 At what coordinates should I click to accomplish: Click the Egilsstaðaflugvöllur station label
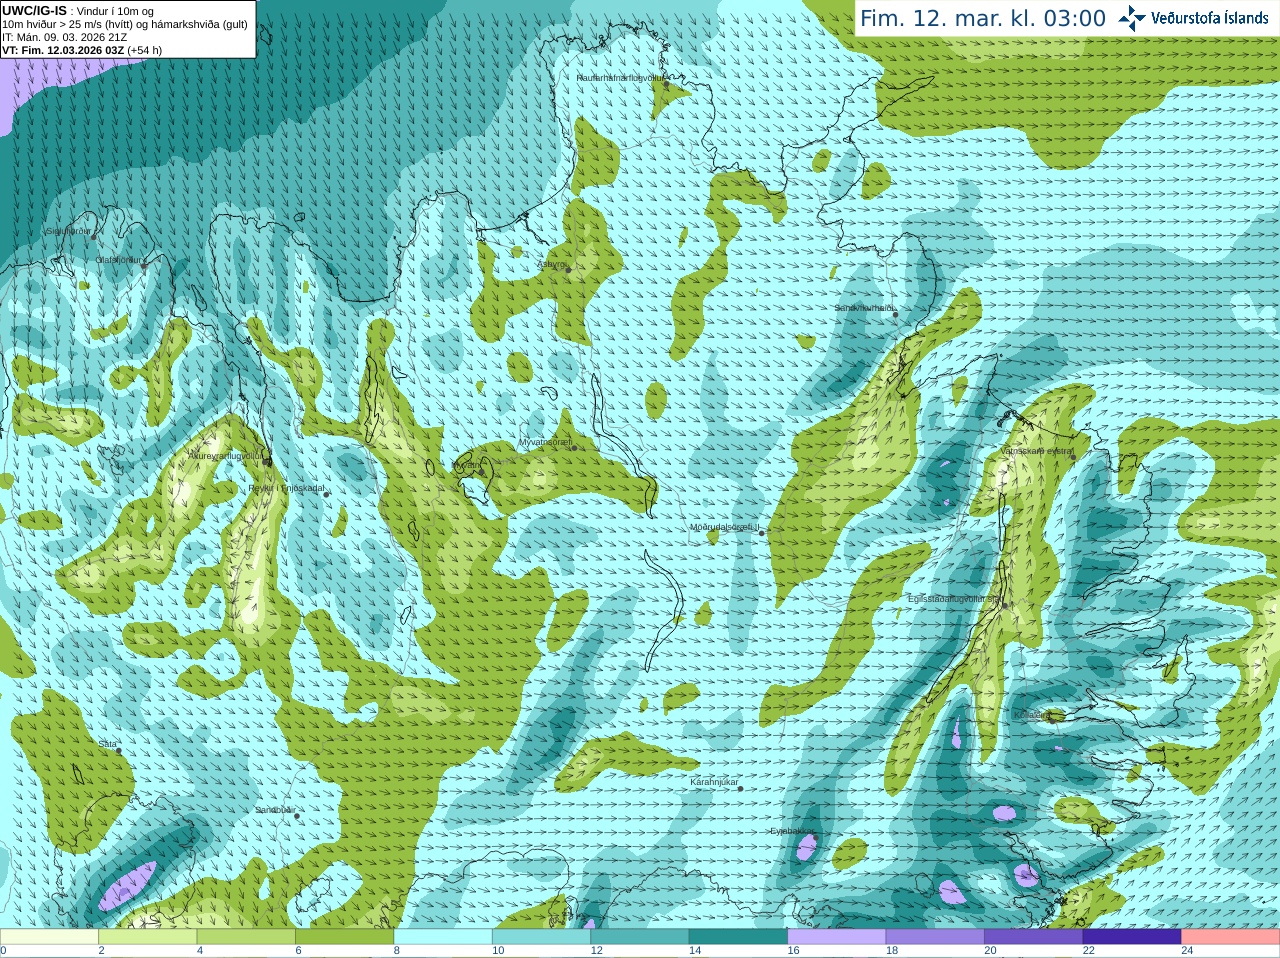[954, 598]
